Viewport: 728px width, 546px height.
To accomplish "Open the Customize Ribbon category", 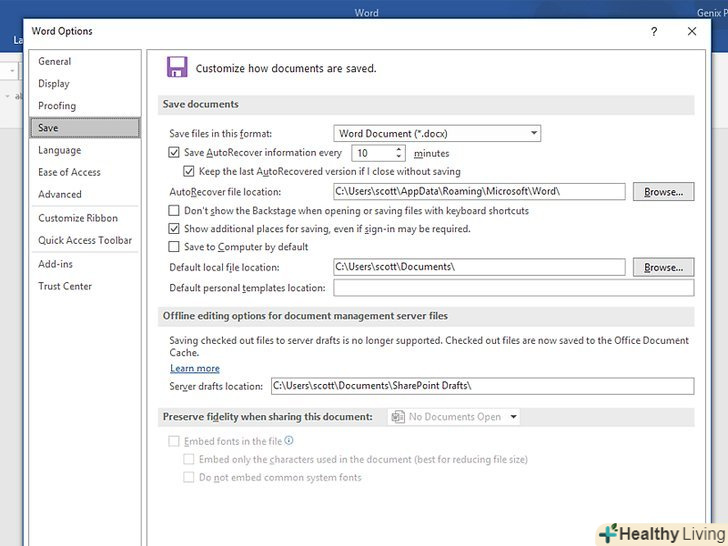I will (78, 218).
